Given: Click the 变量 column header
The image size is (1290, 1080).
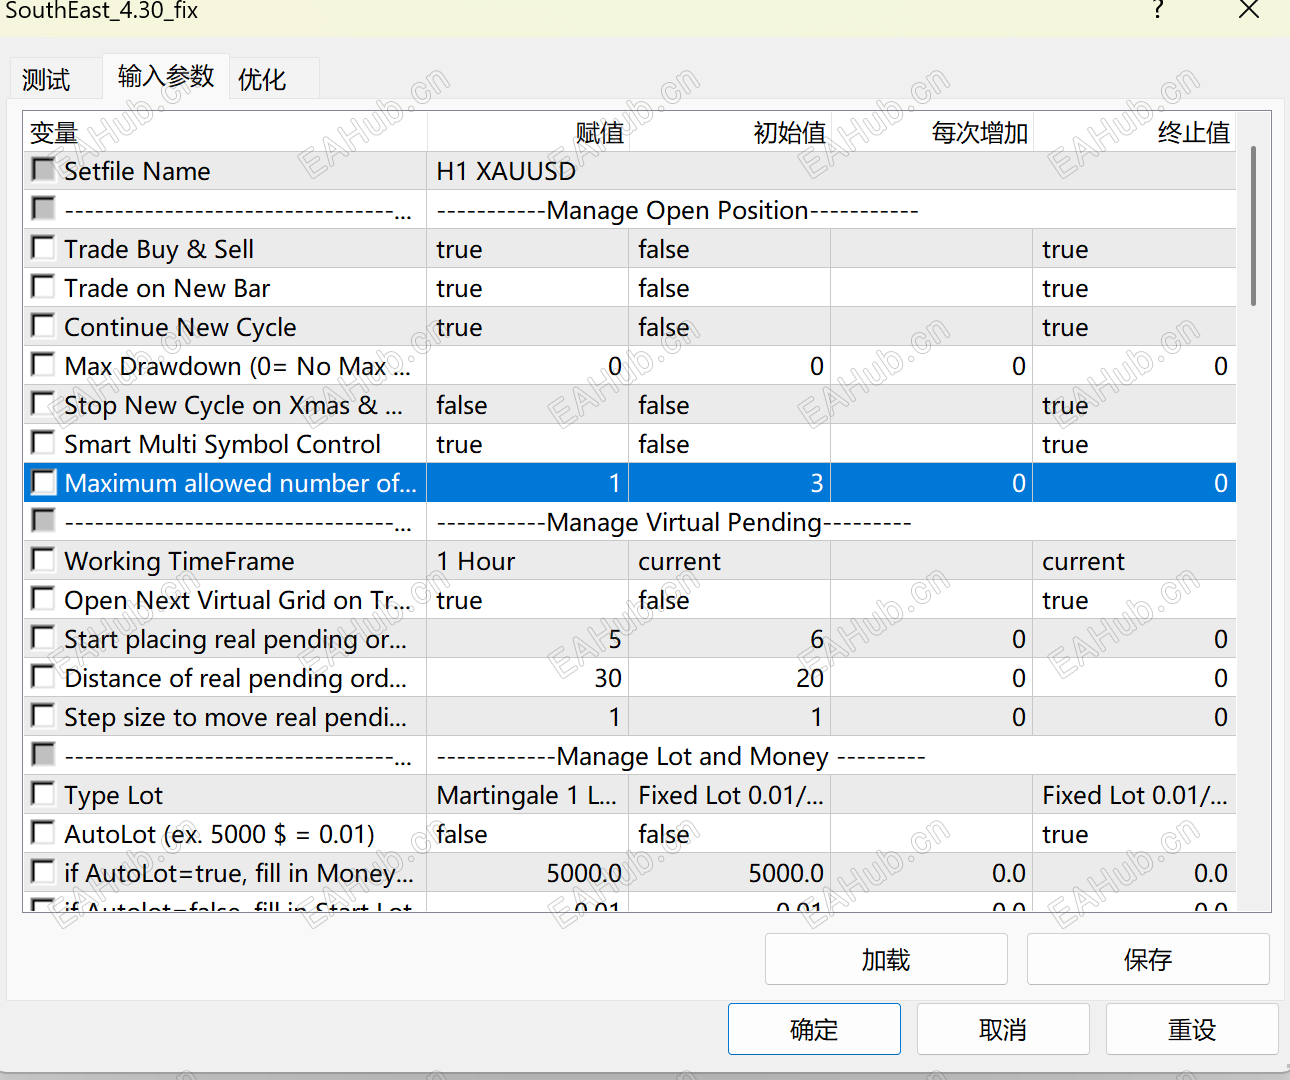Looking at the screenshot, I should [225, 132].
